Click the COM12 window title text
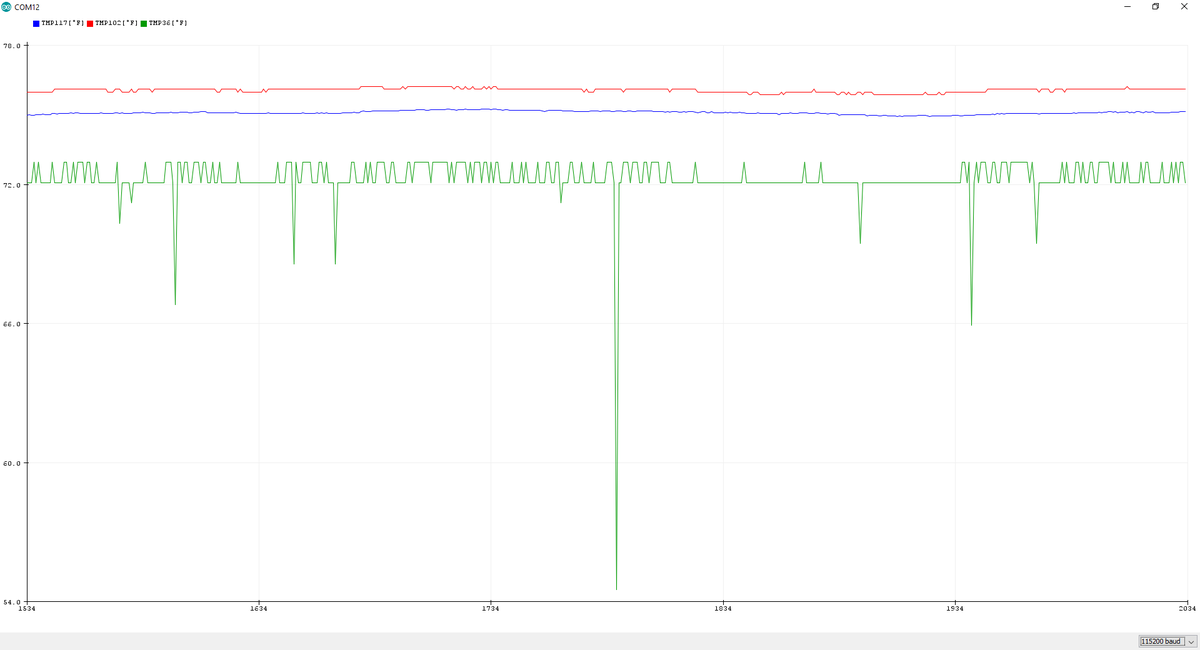 tap(27, 7)
